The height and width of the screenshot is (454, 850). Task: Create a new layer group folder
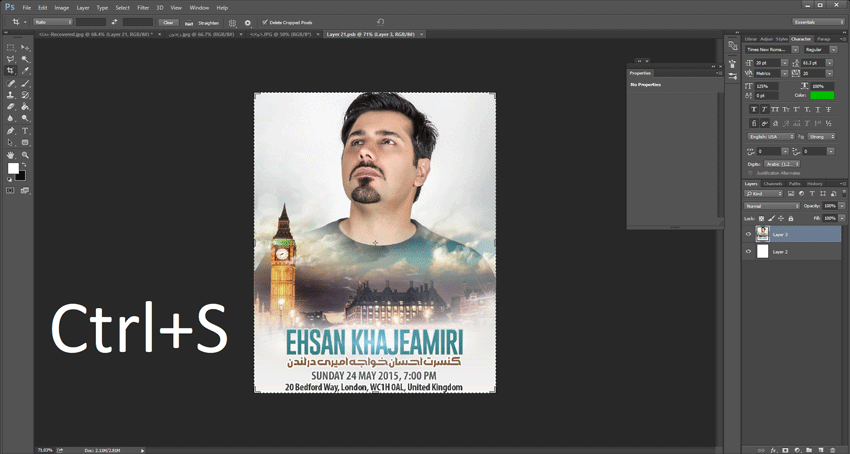point(809,450)
